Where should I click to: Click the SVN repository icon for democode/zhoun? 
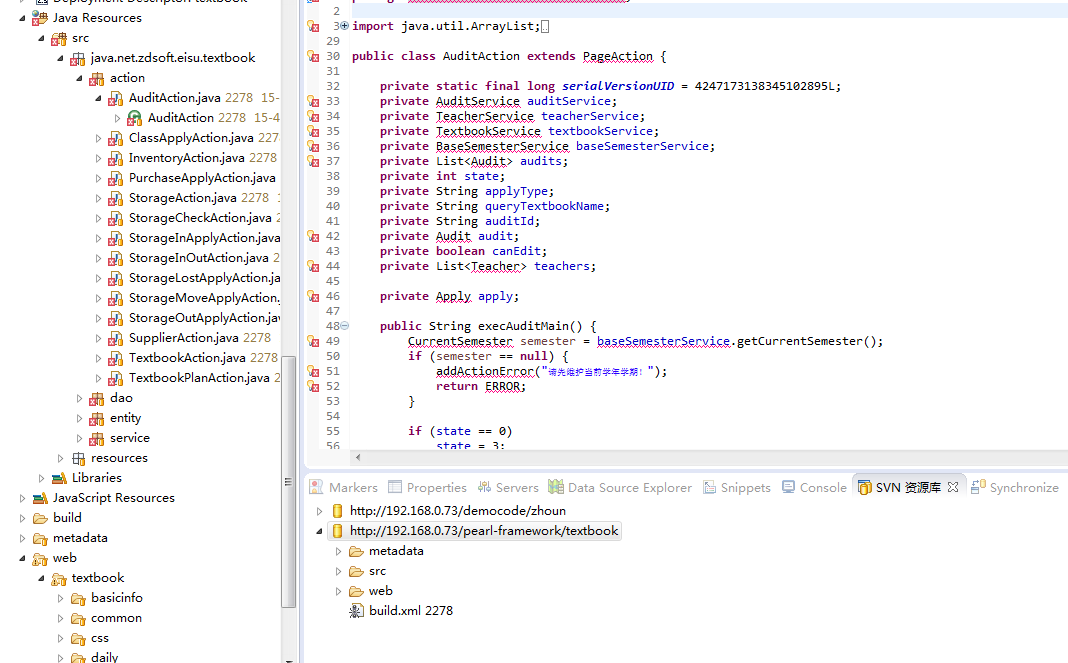tap(337, 511)
